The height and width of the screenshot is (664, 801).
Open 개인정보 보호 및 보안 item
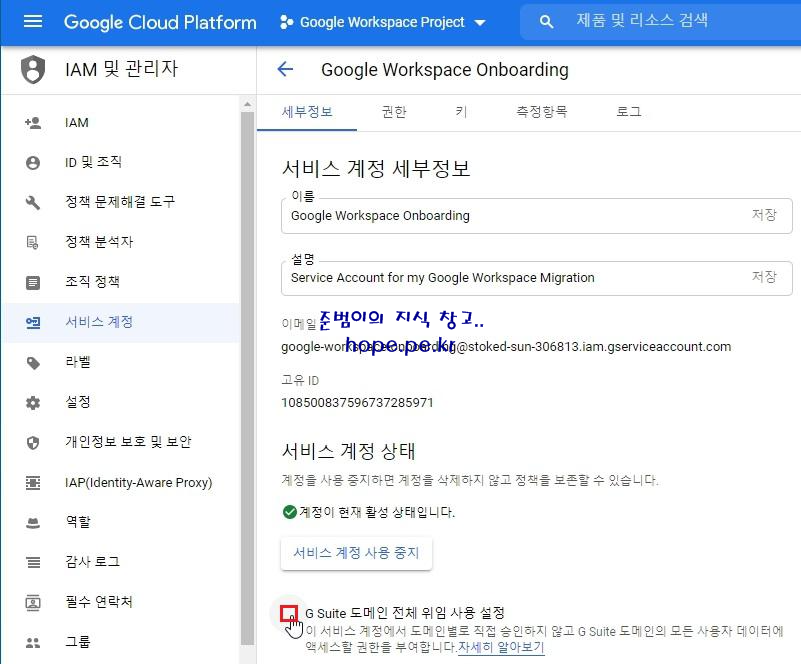(x=122, y=442)
